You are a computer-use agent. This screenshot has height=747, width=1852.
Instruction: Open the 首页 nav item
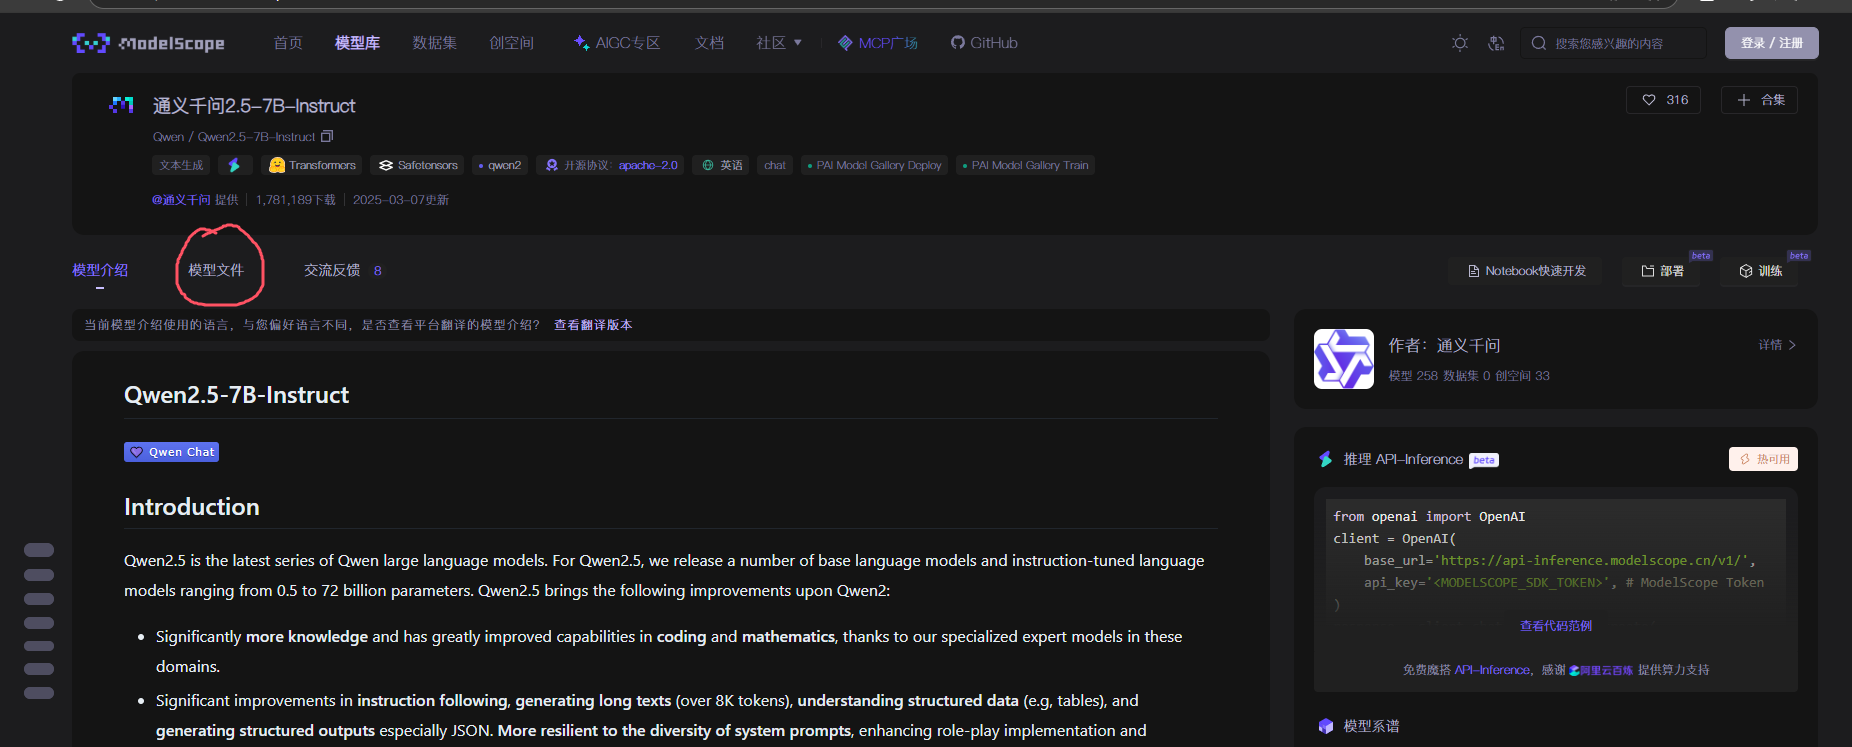288,43
